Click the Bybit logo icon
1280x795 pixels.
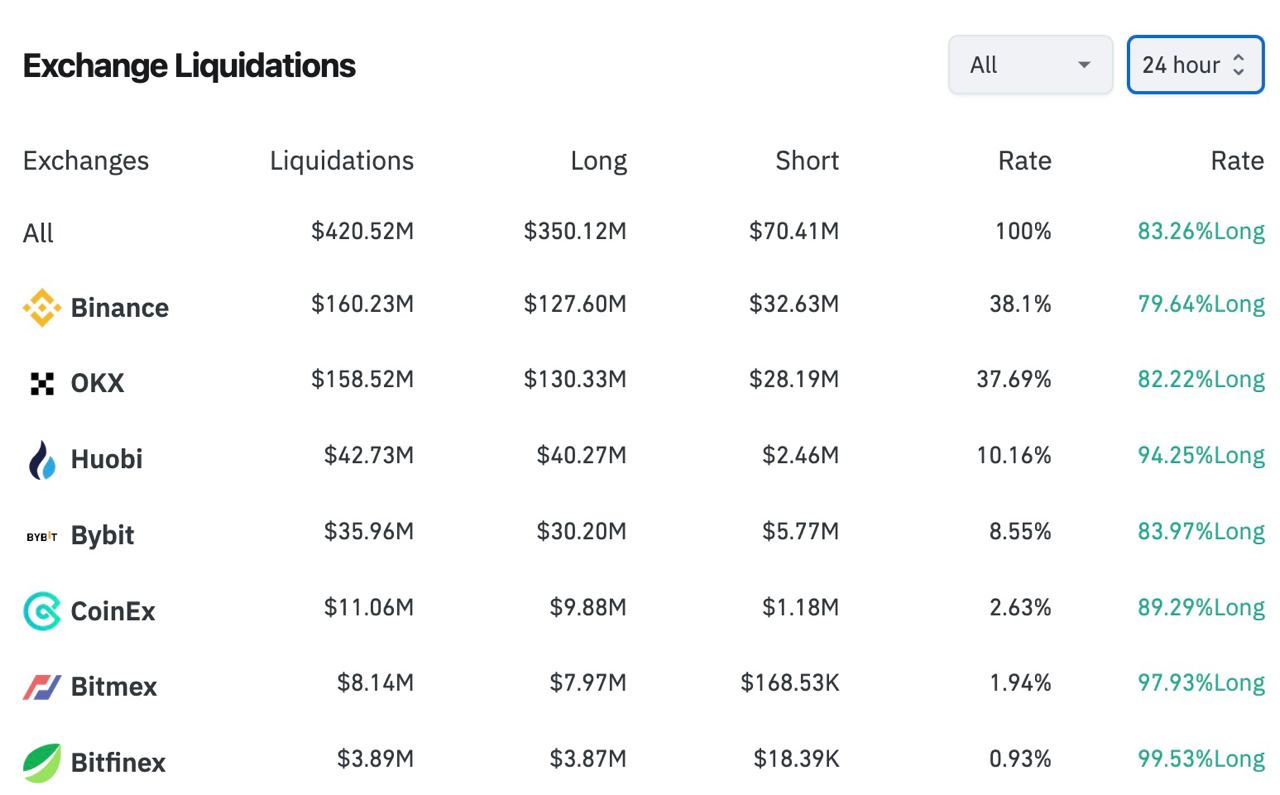click(42, 536)
